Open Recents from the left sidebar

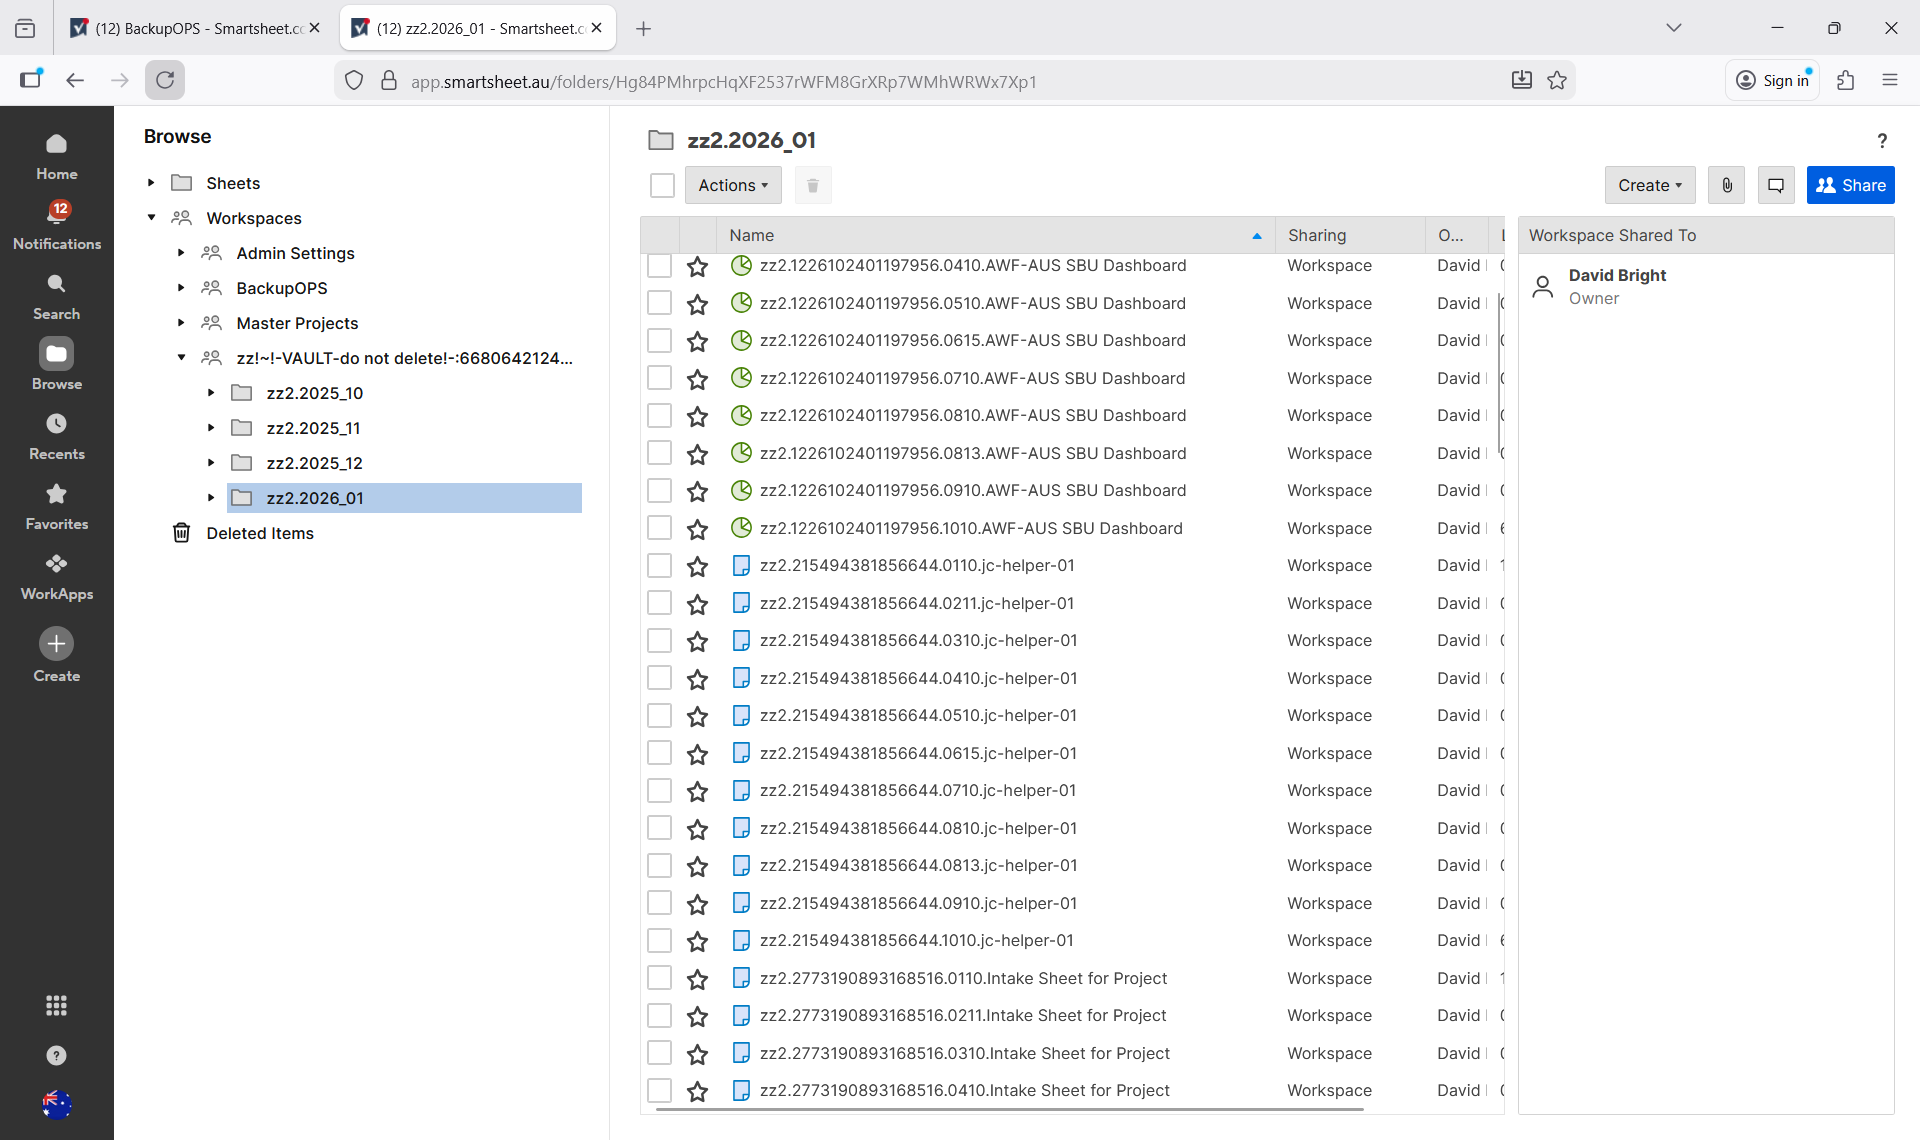point(57,437)
